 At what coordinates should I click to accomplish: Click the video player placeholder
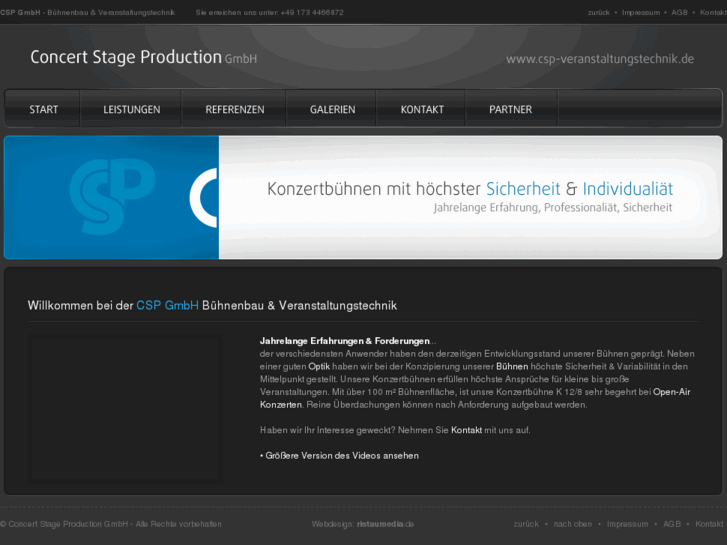click(x=125, y=409)
